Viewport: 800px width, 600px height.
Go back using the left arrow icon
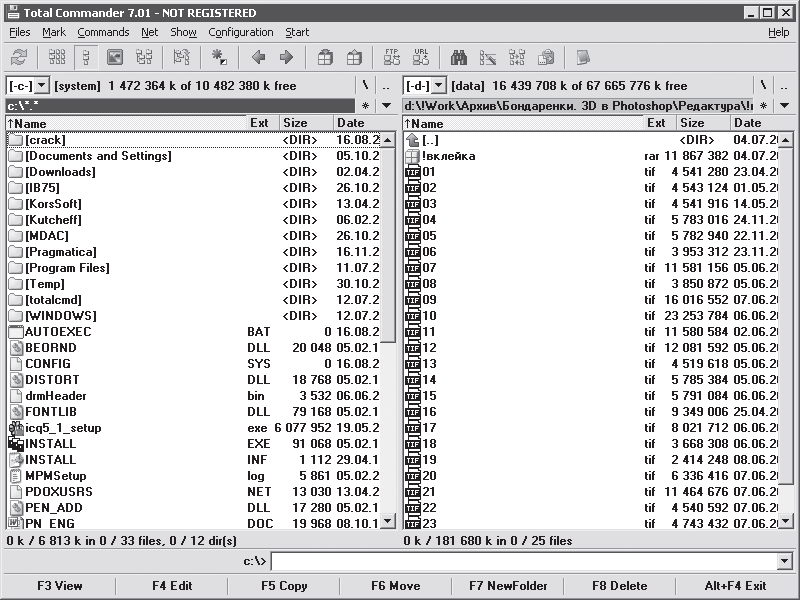point(258,58)
